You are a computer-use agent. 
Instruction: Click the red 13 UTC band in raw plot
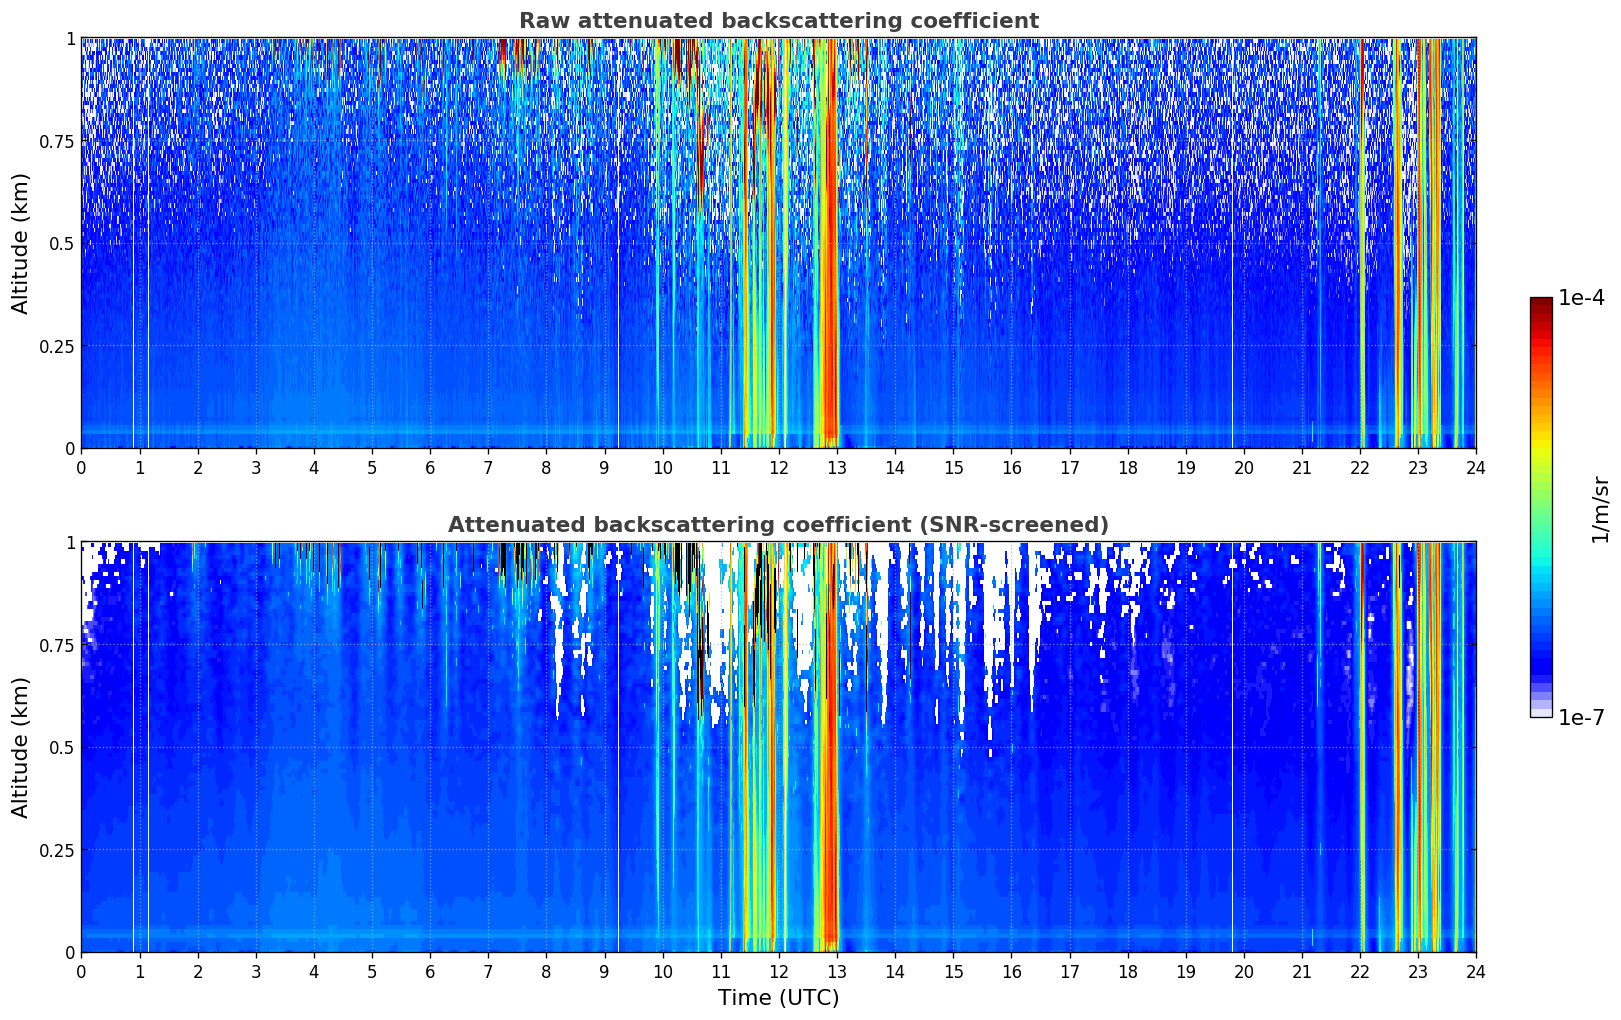tap(829, 243)
